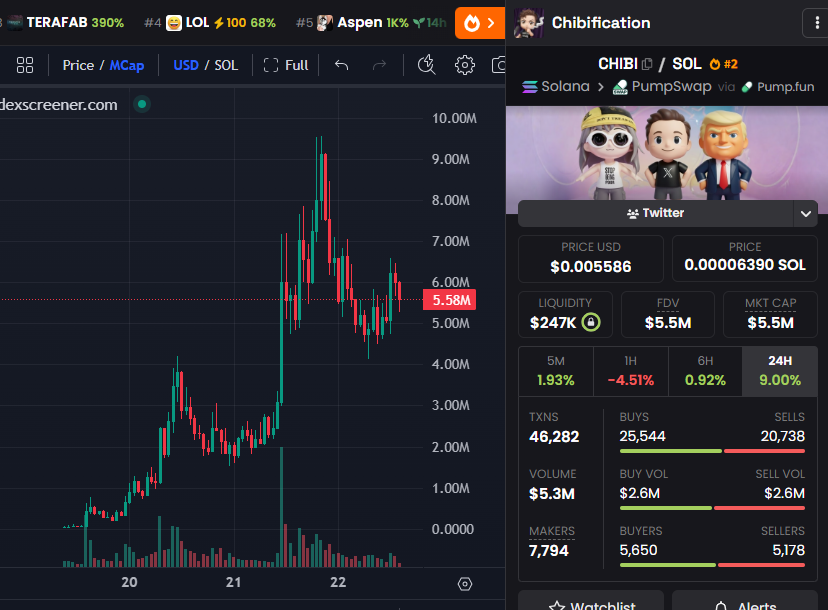Select USD denomination

point(186,65)
